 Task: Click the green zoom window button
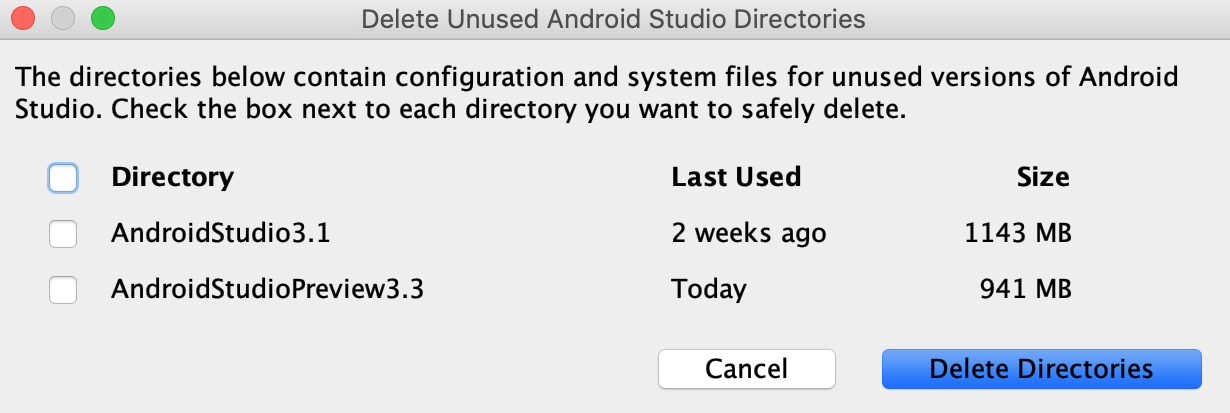pos(101,18)
